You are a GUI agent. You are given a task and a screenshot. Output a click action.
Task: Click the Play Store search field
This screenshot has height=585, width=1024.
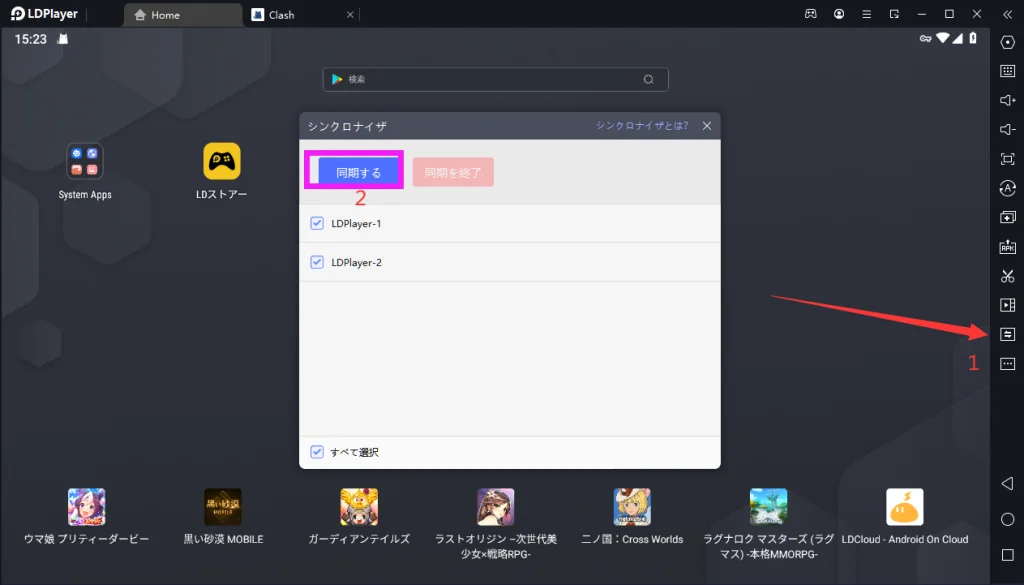(x=495, y=79)
